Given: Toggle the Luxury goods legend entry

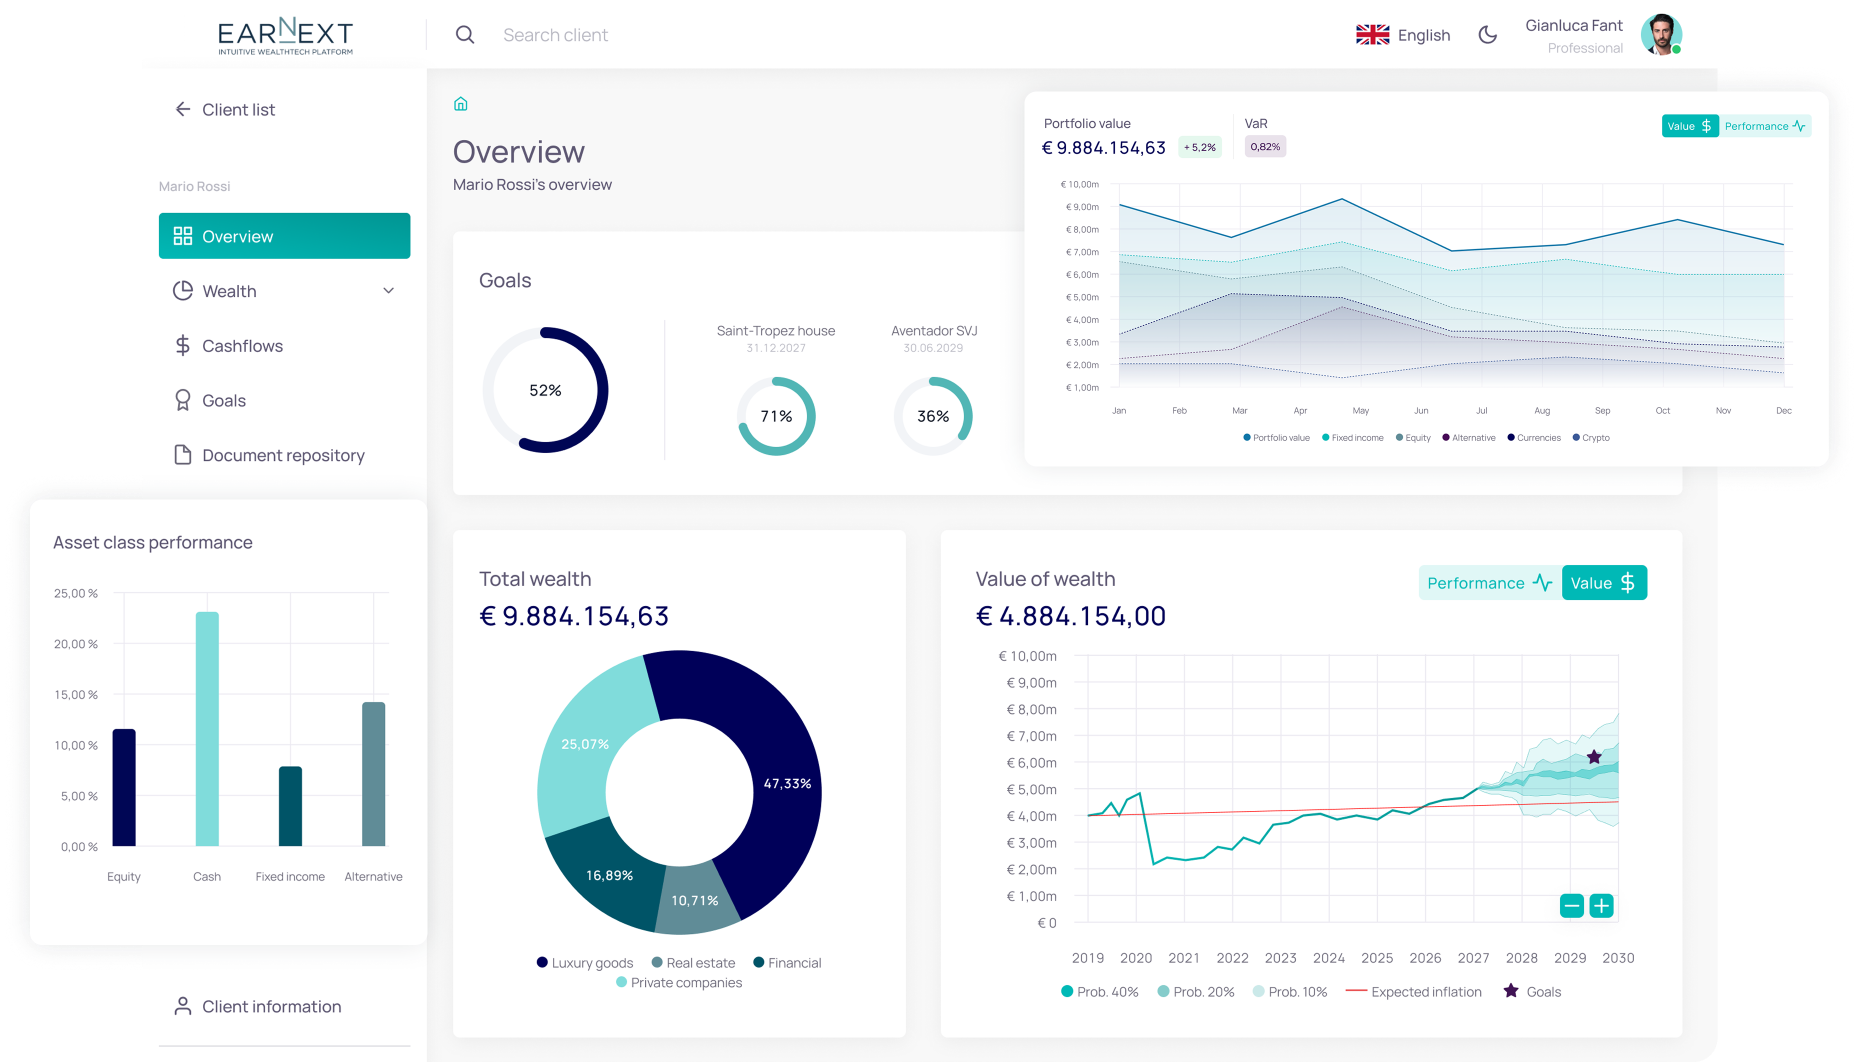Looking at the screenshot, I should point(585,963).
